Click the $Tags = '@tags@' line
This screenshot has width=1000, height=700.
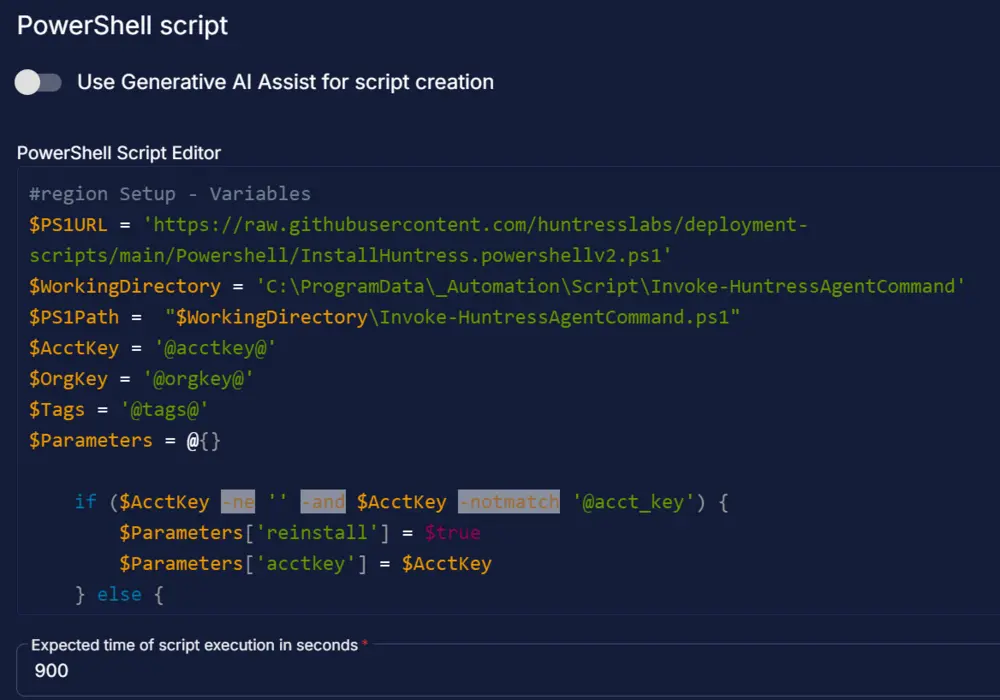click(119, 409)
